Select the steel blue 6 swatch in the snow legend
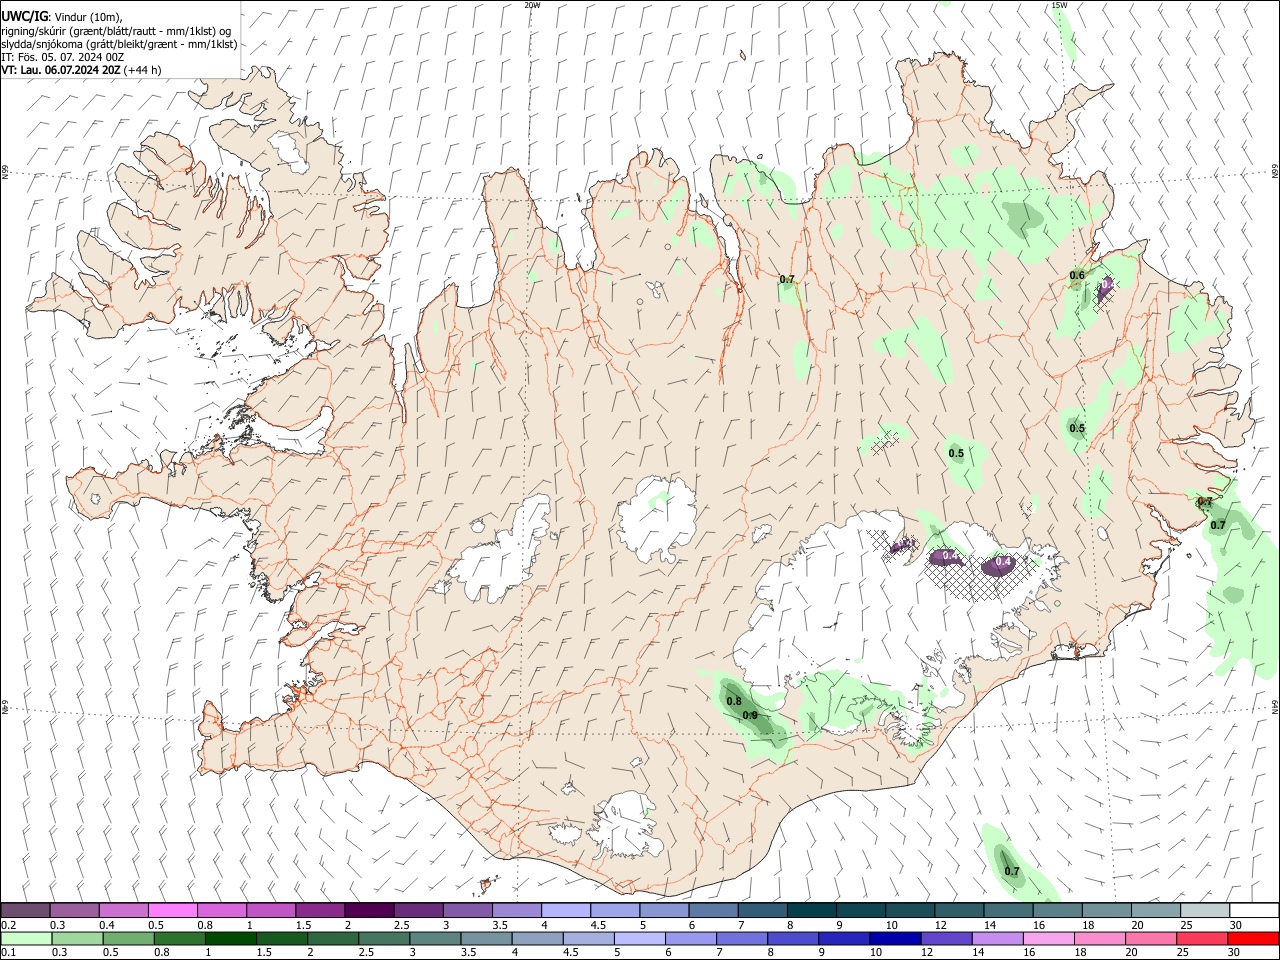Viewport: 1280px width, 960px height. pos(712,910)
